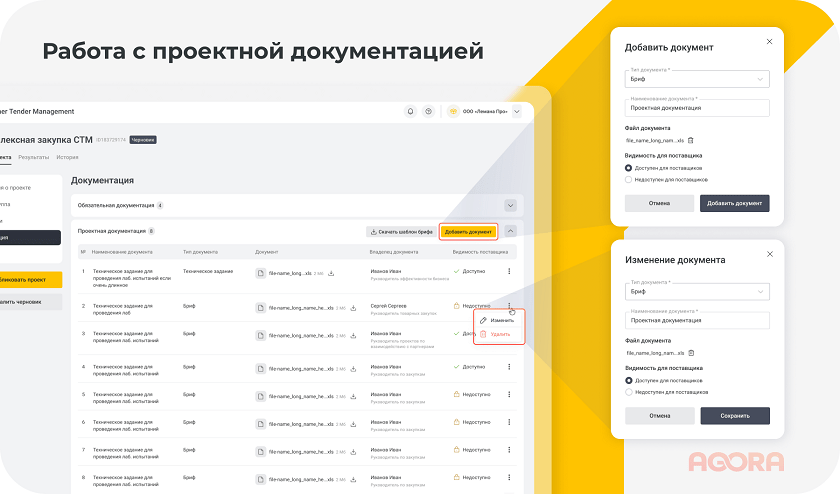The width and height of the screenshot is (840, 494).
Task: Open the company switcher chevron in the header
Action: coord(517,111)
